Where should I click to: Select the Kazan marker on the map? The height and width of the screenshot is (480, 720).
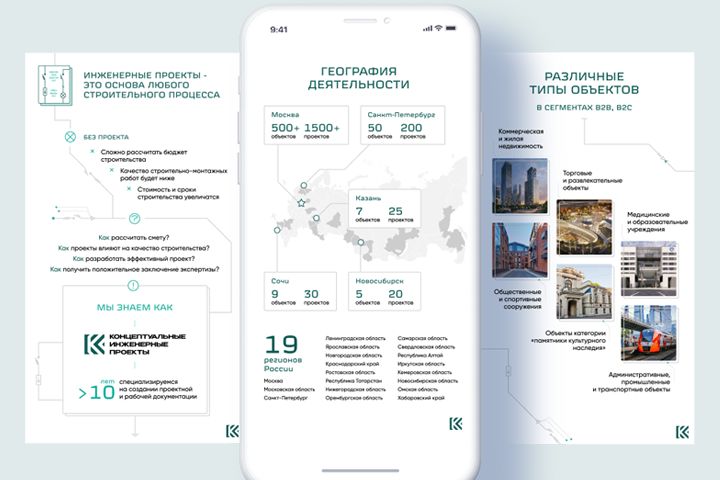[316, 218]
